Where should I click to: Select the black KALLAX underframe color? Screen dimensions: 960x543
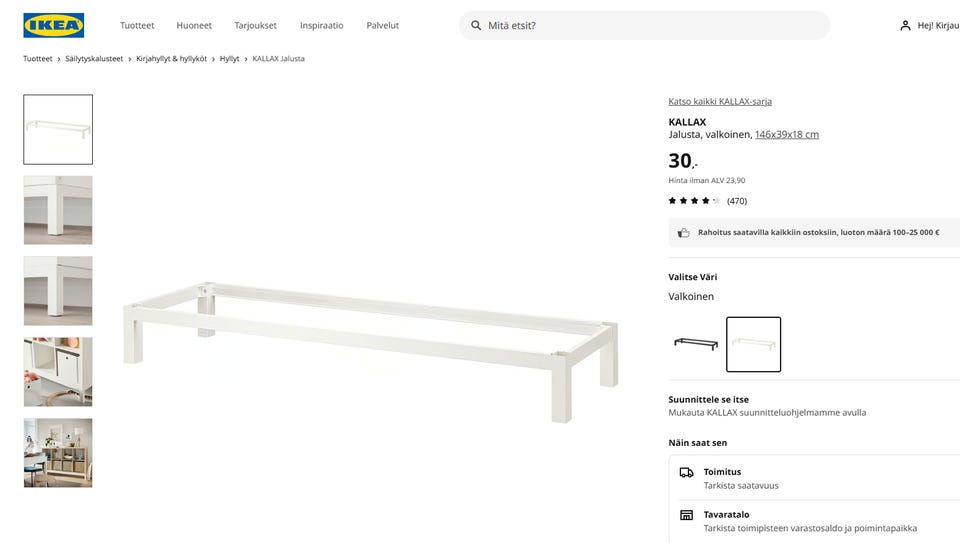tap(695, 344)
